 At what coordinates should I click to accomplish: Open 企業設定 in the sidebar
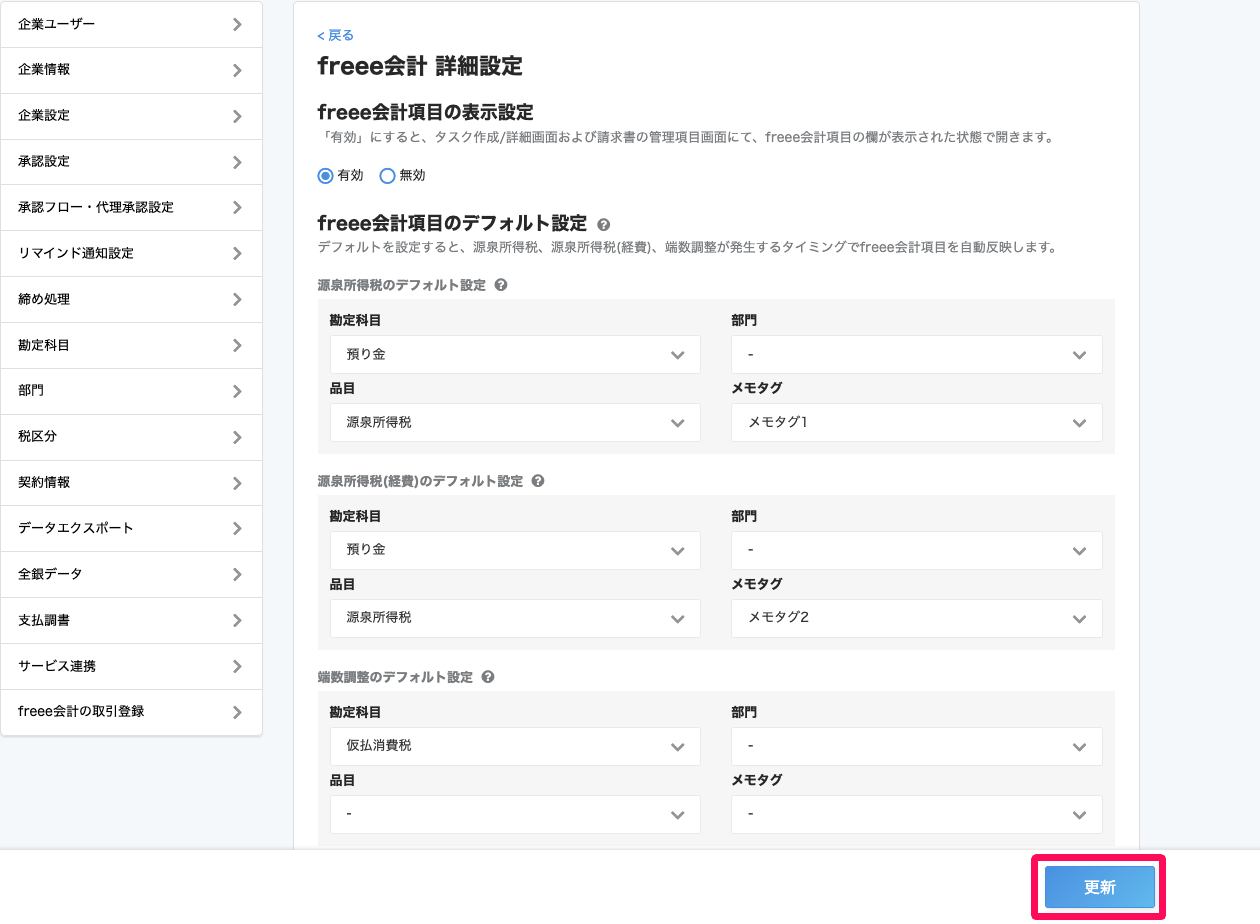pyautogui.click(x=131, y=116)
